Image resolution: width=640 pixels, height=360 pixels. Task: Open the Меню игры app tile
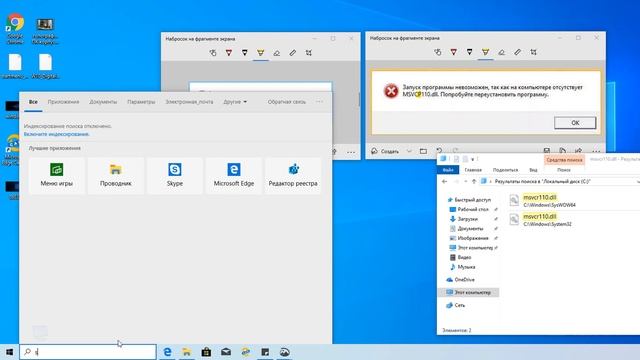57,176
